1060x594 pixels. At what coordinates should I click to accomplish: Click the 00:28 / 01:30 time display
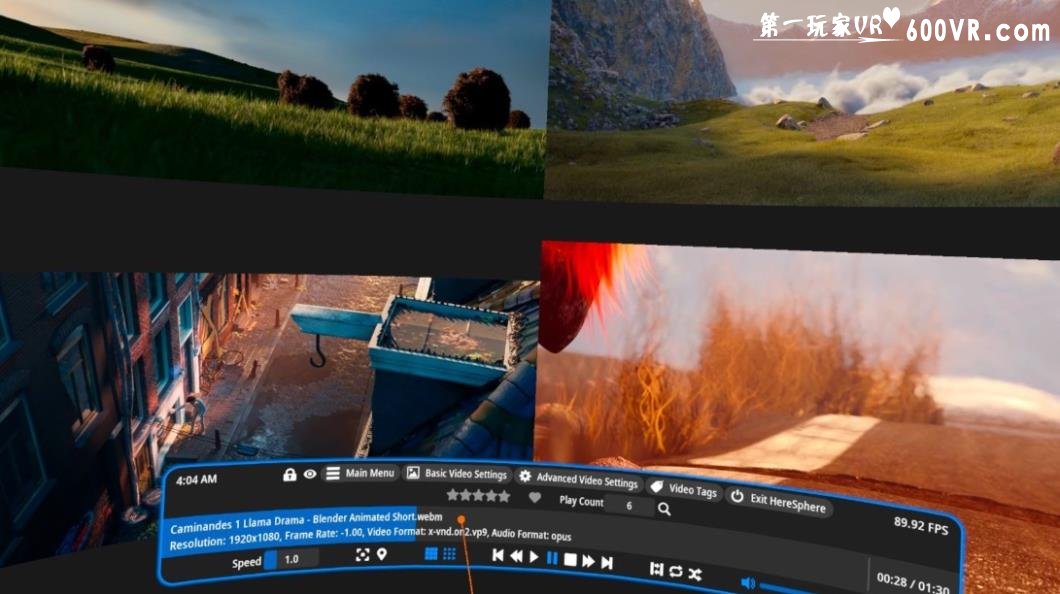(x=913, y=583)
